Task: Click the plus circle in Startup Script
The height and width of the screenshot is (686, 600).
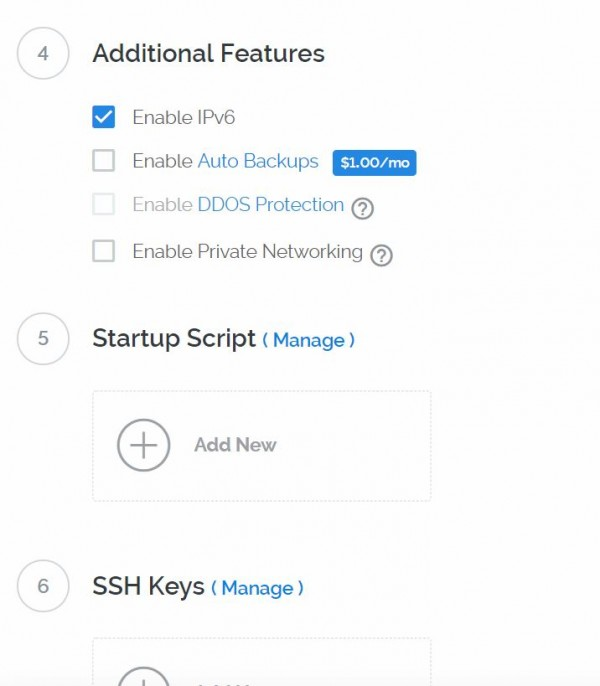Action: pyautogui.click(x=144, y=445)
